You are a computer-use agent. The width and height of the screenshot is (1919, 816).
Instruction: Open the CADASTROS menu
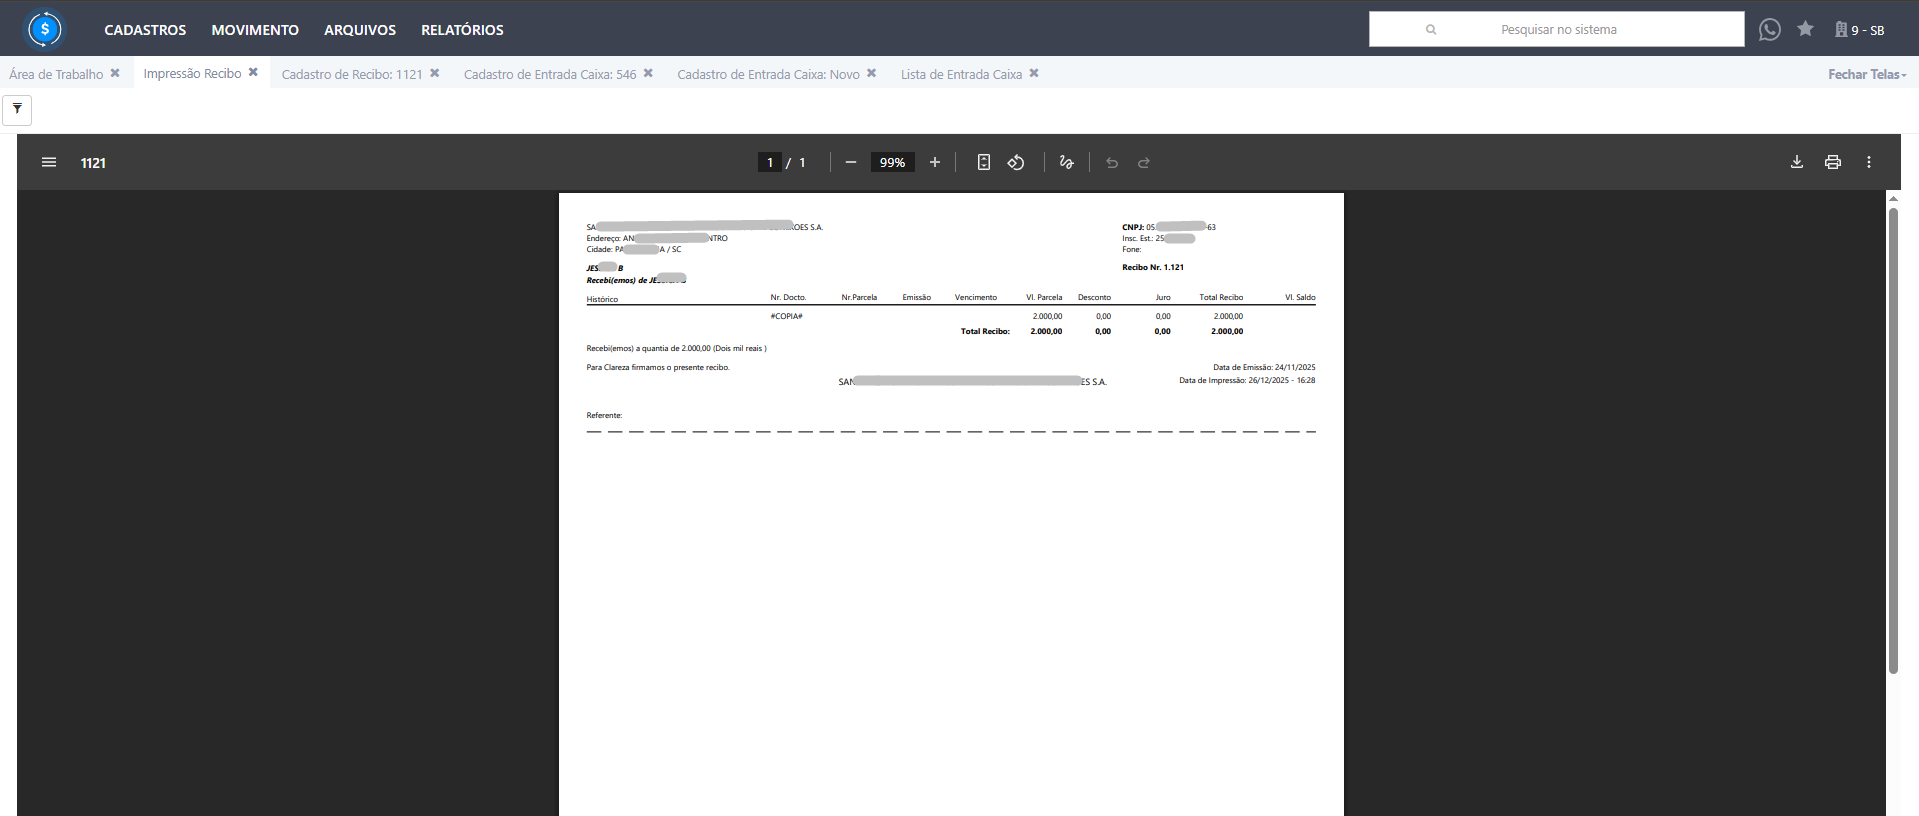(145, 30)
